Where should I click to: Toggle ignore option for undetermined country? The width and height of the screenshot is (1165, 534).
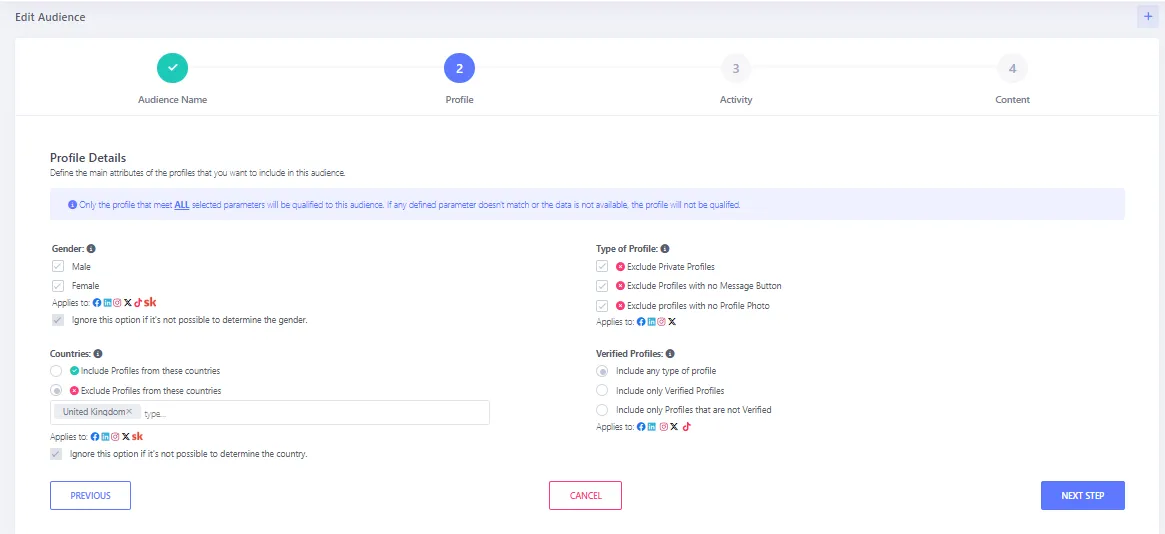click(56, 453)
